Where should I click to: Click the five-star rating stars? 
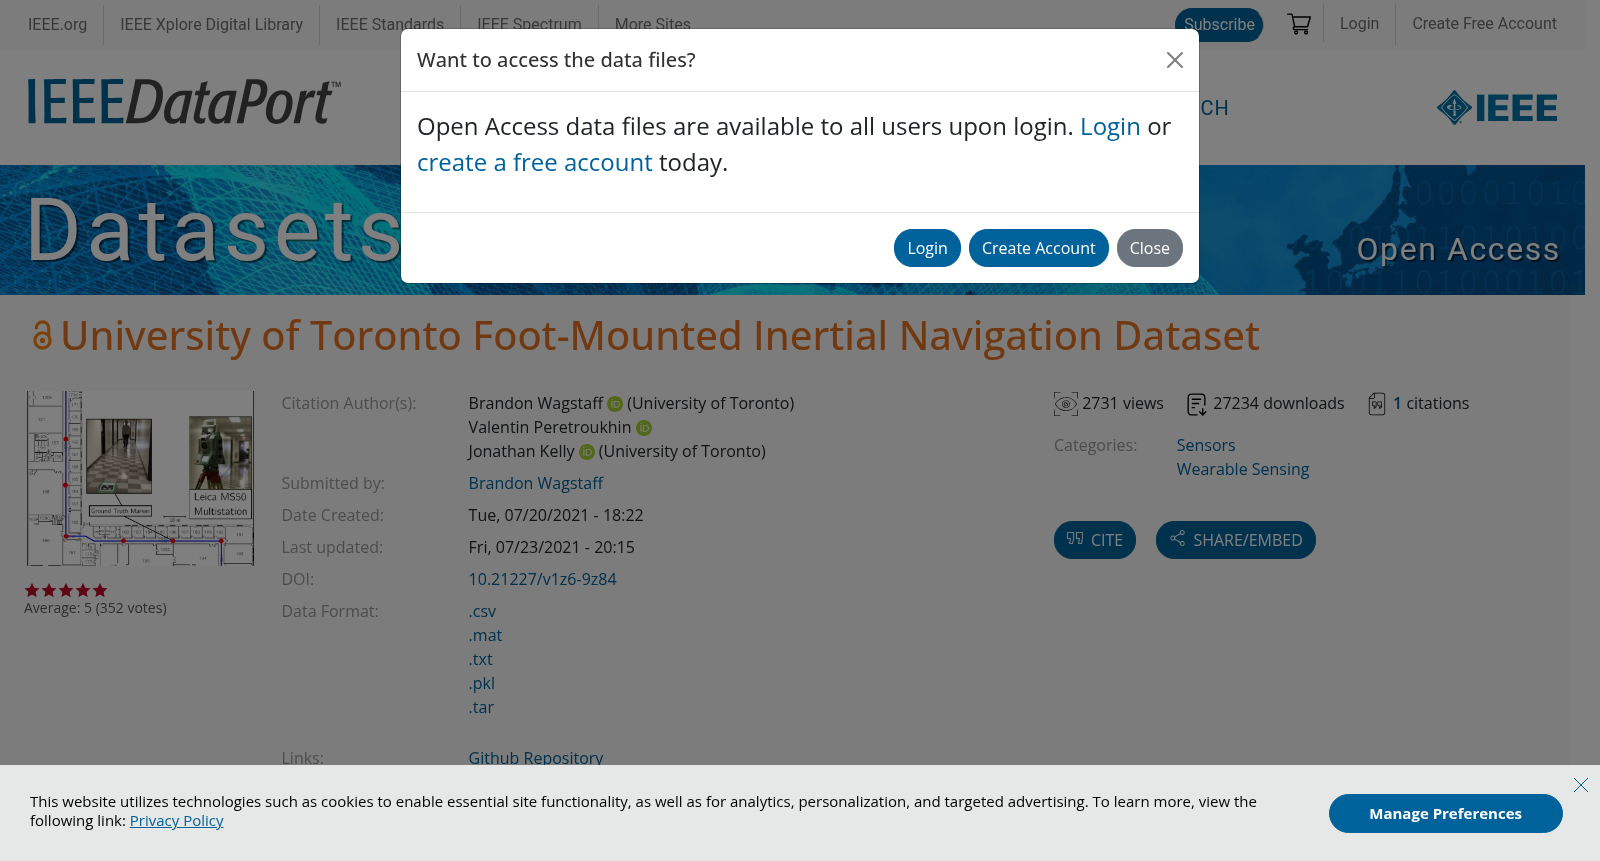pos(66,591)
